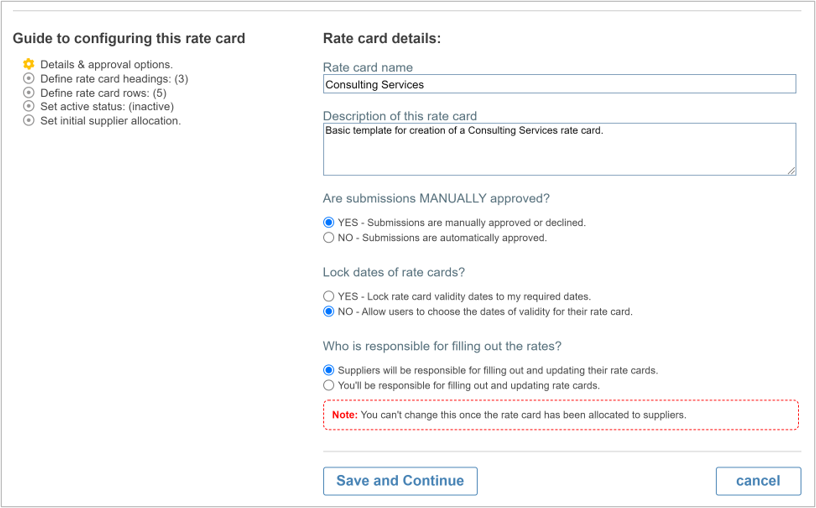The height and width of the screenshot is (508, 816).
Task: Click the rate card description text area
Action: (559, 149)
